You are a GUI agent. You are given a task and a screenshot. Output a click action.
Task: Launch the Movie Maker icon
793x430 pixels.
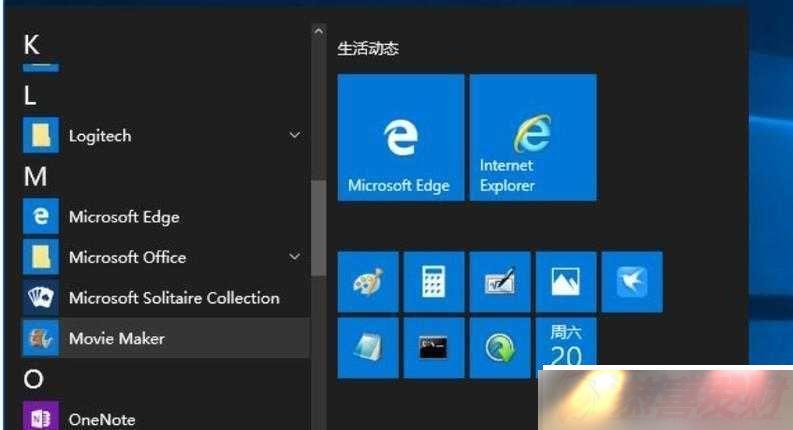tap(41, 338)
